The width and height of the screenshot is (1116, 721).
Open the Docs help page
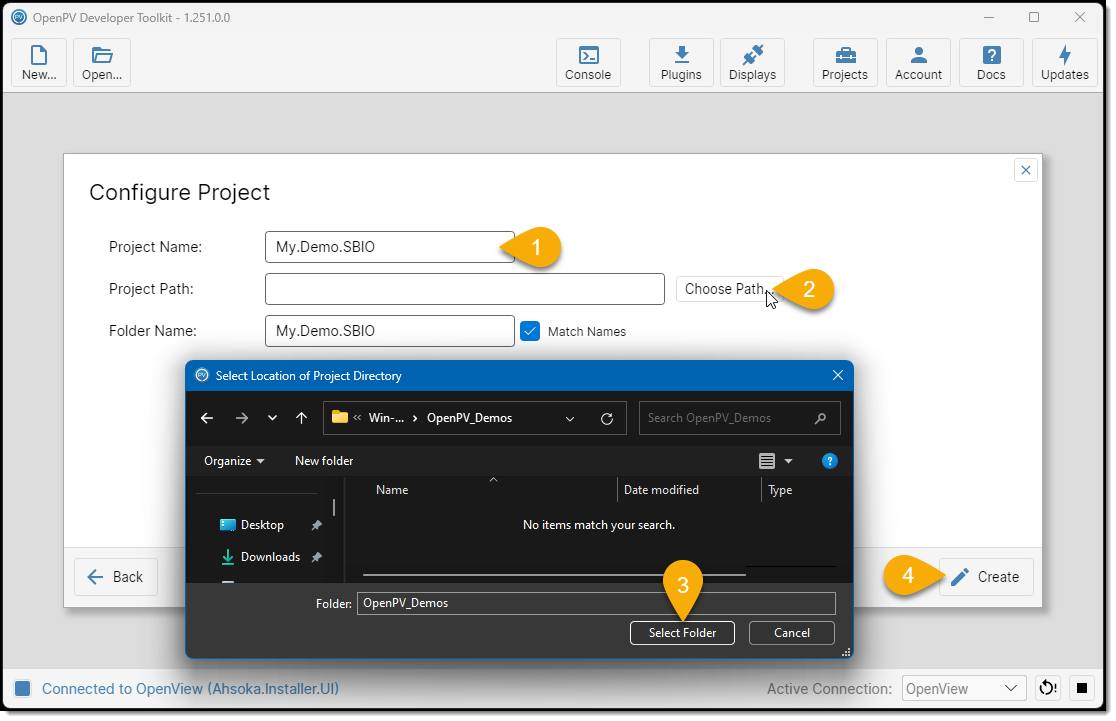coord(991,63)
